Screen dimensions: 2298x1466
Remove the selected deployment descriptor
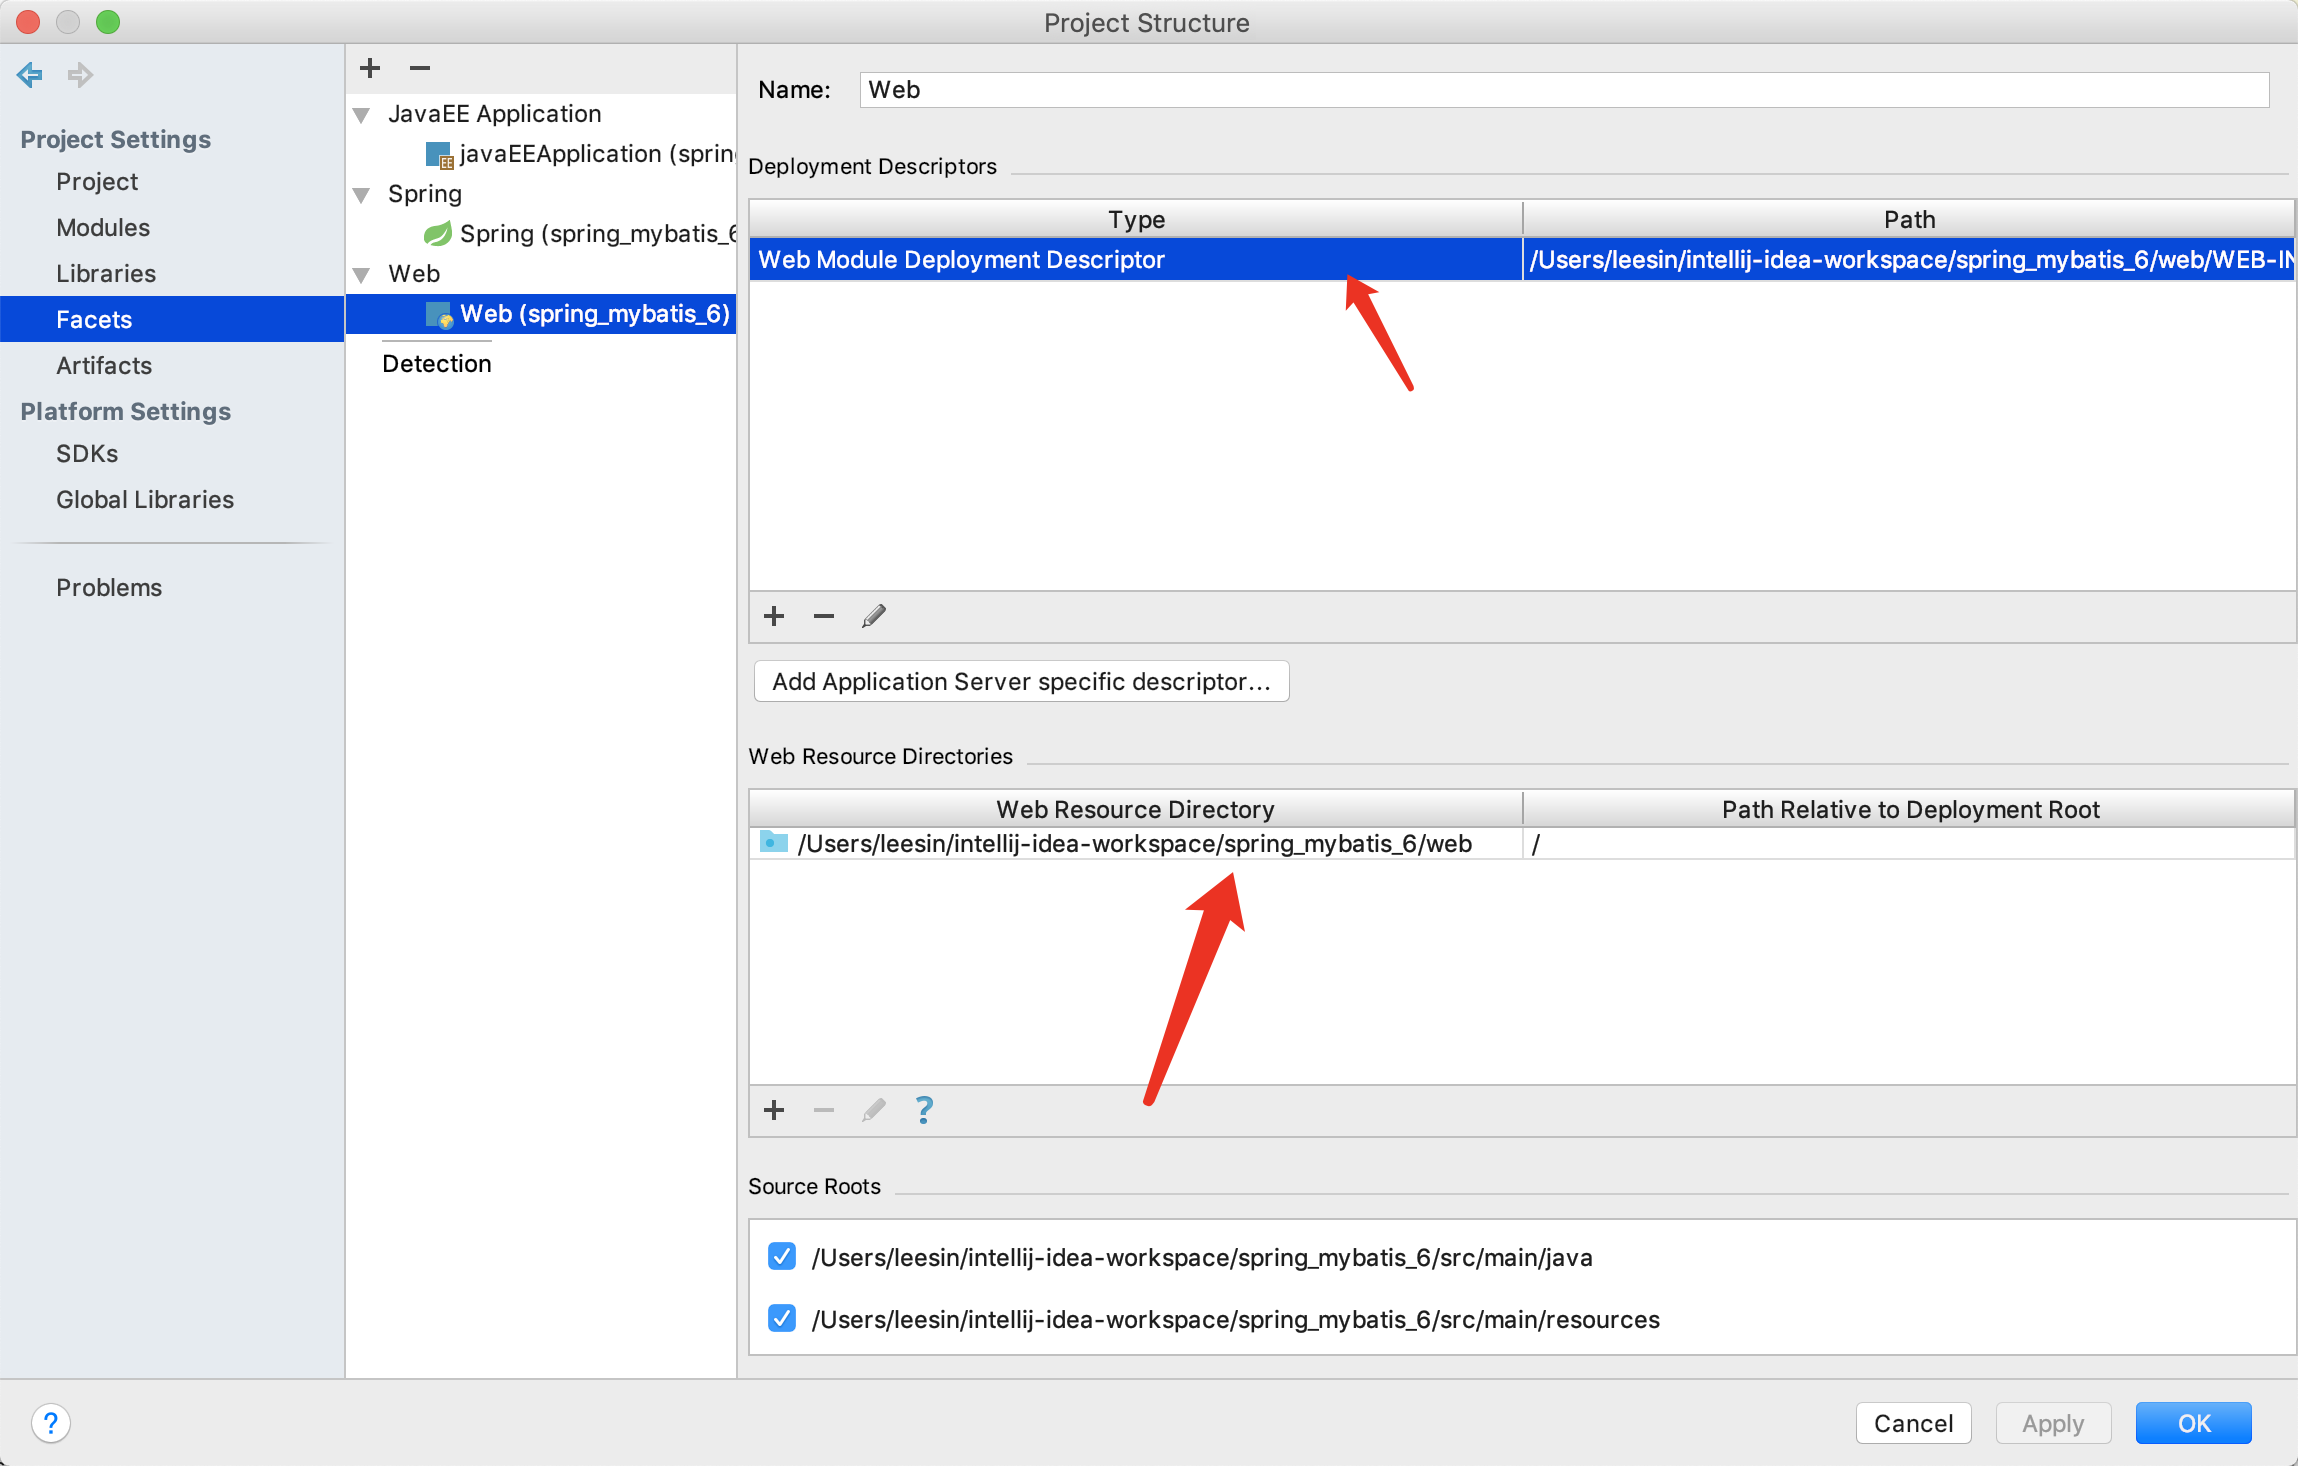(x=824, y=616)
